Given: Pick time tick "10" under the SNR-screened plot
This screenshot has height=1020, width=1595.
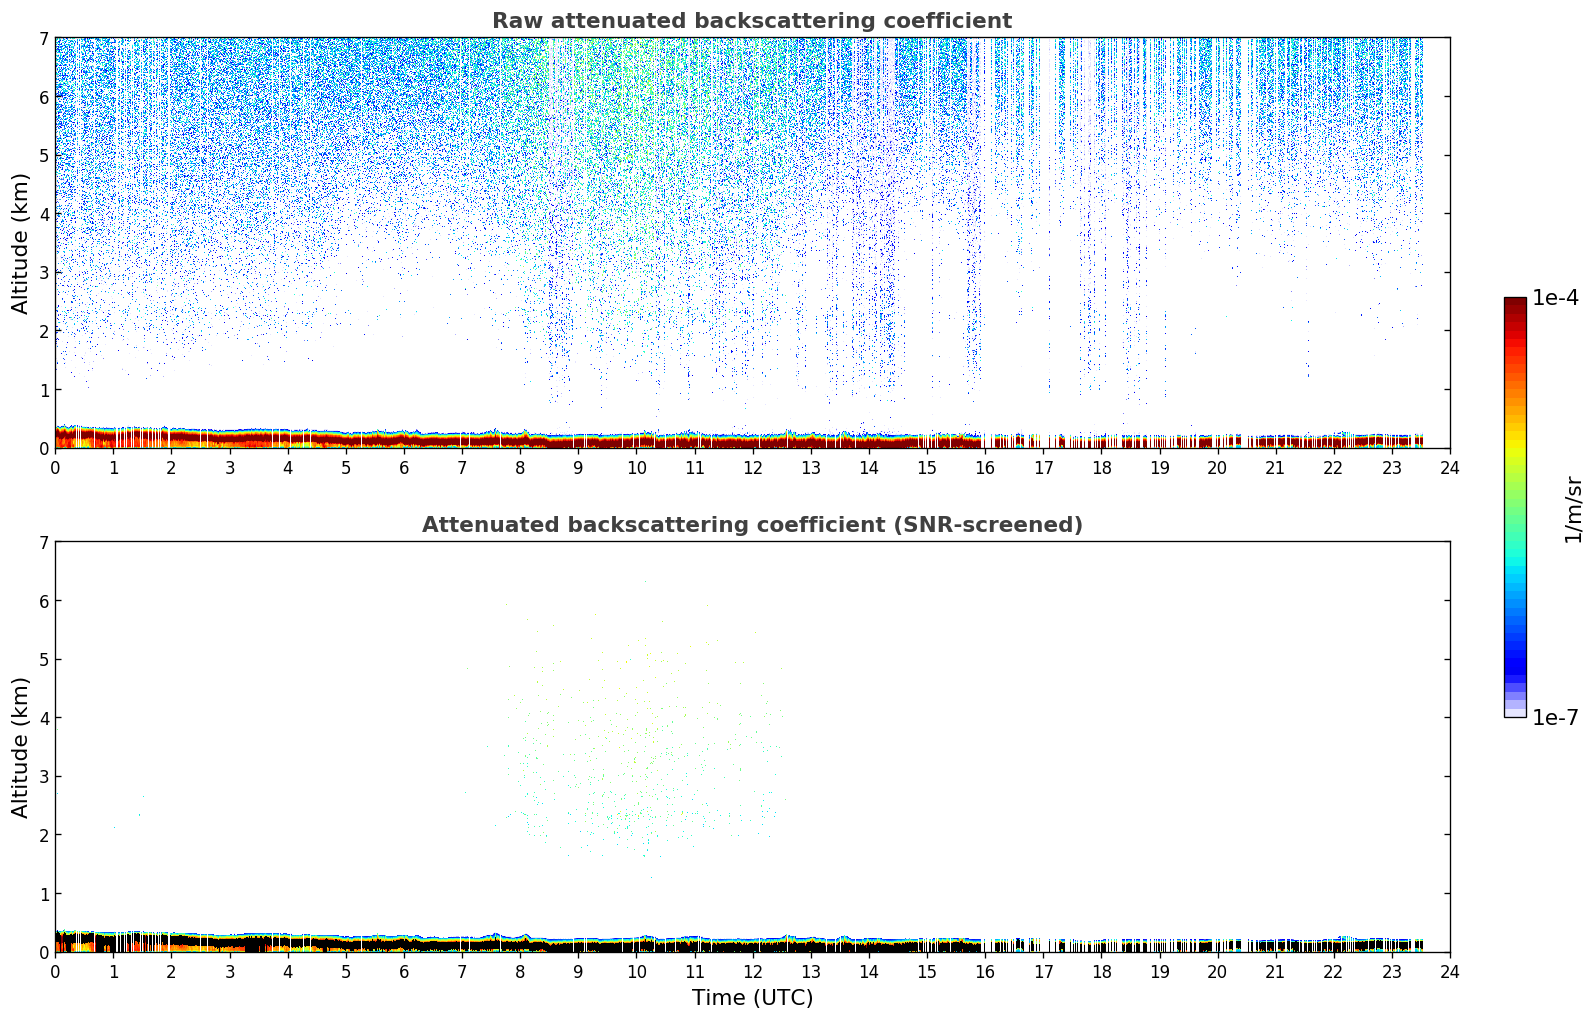Looking at the screenshot, I should pyautogui.click(x=636, y=972).
